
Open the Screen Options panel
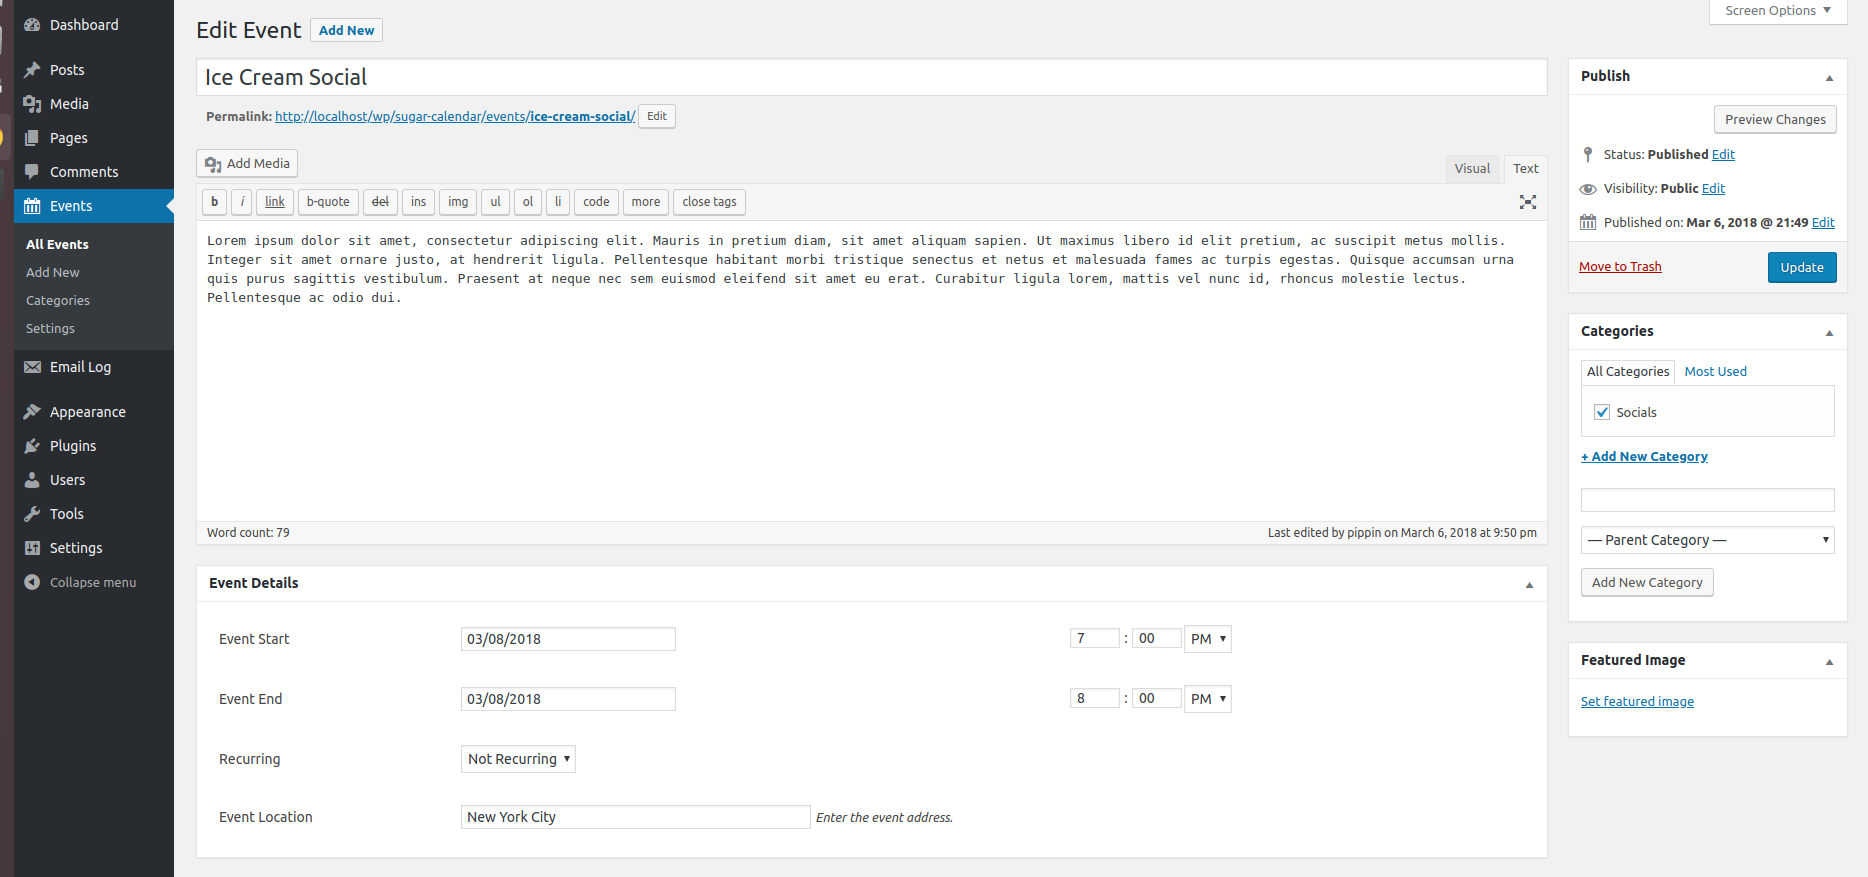point(1778,11)
